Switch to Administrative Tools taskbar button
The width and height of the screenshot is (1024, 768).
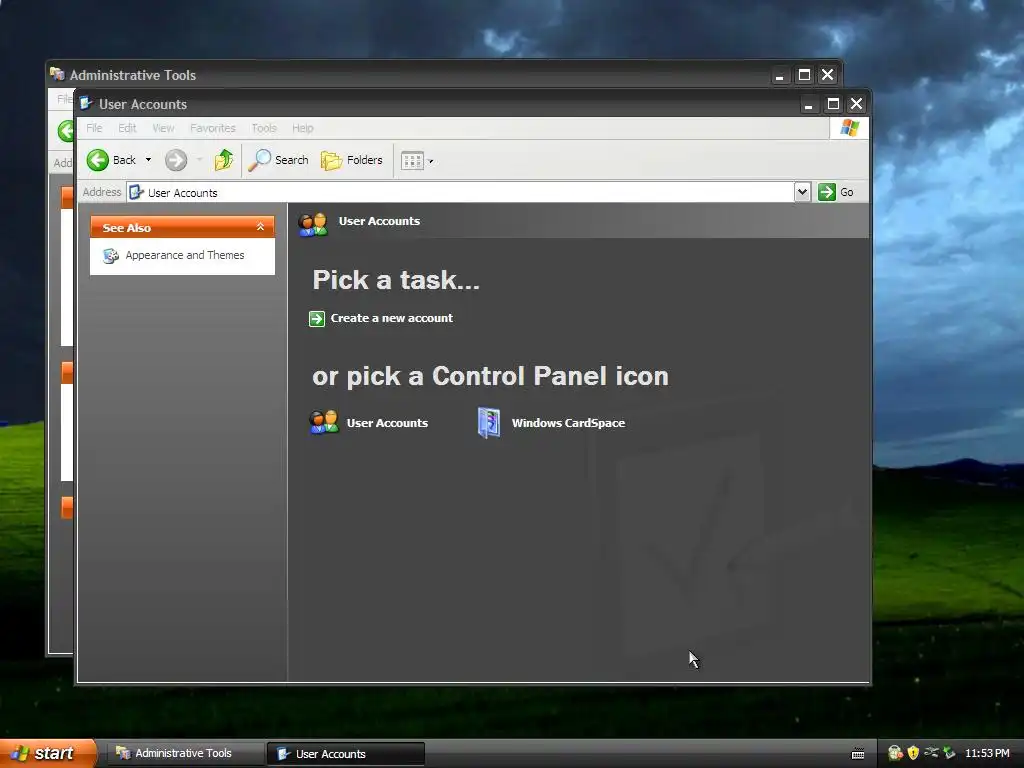pyautogui.click(x=184, y=754)
